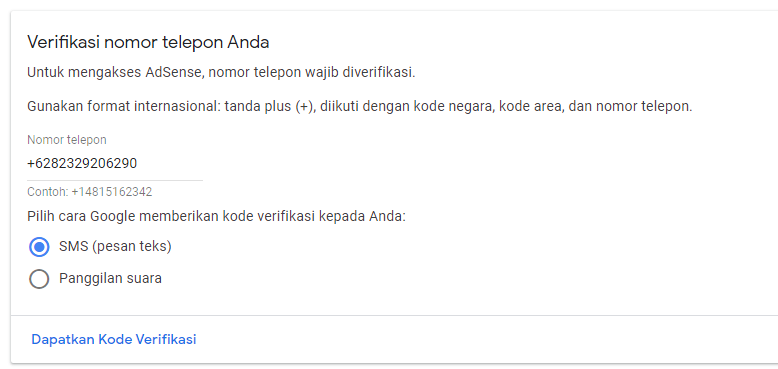This screenshot has height=369, width=778.
Task: Click the 'Contoh: +14815162342' helper text
Action: click(90, 192)
